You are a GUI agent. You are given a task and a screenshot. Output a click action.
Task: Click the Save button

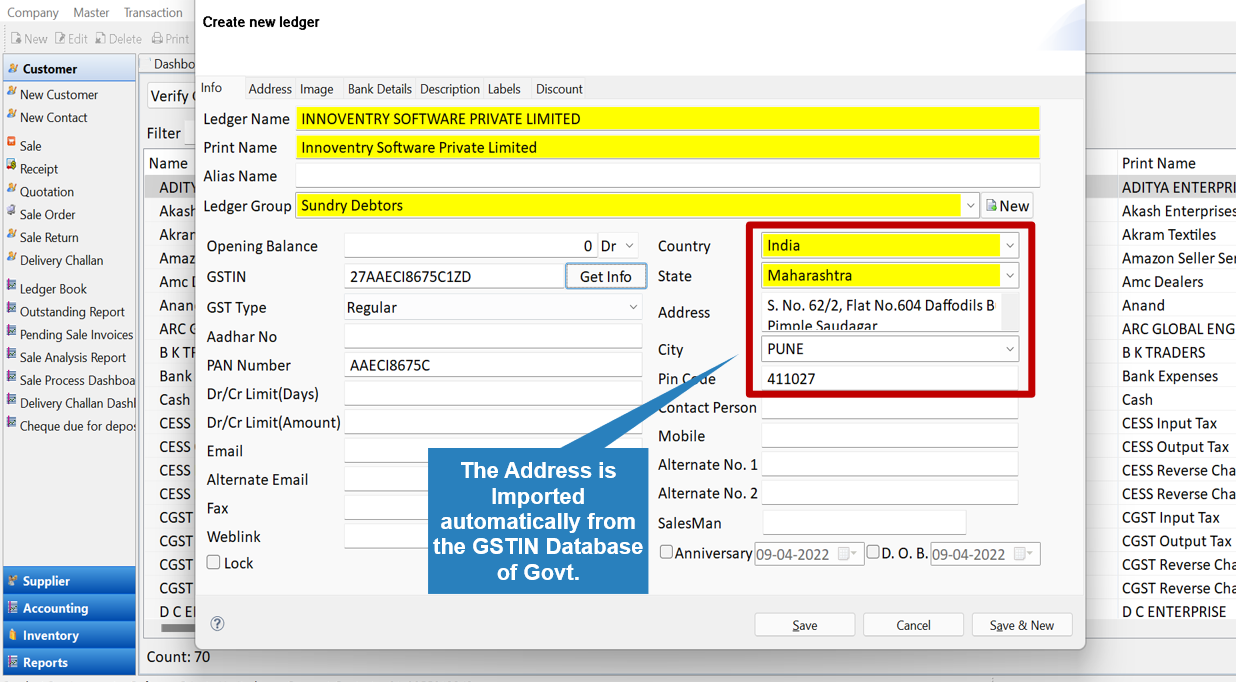(805, 625)
